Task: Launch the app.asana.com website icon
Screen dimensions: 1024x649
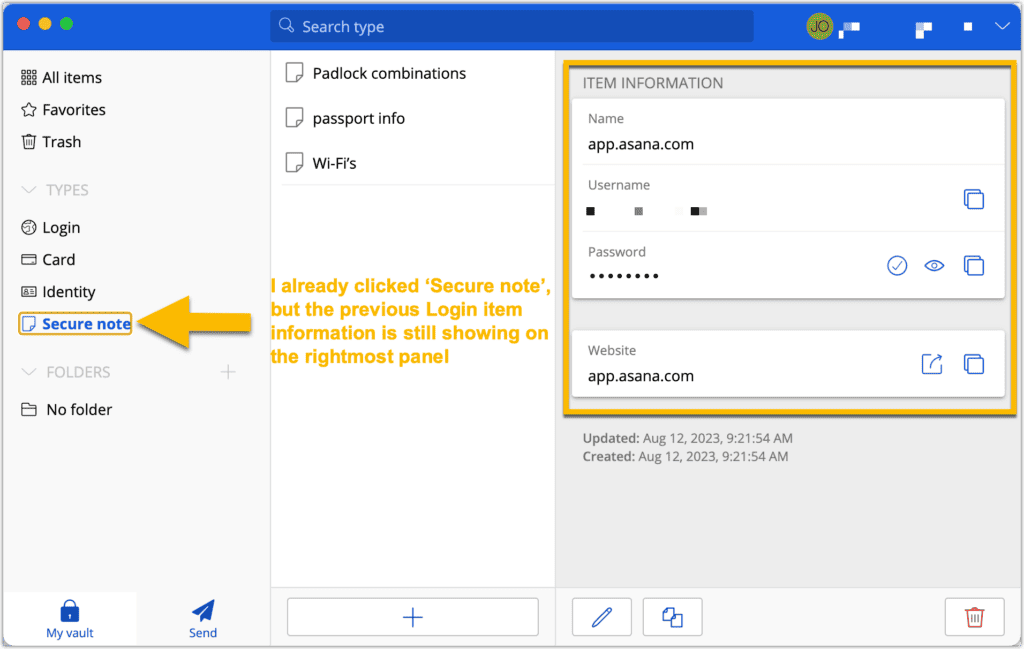Action: pyautogui.click(x=932, y=364)
